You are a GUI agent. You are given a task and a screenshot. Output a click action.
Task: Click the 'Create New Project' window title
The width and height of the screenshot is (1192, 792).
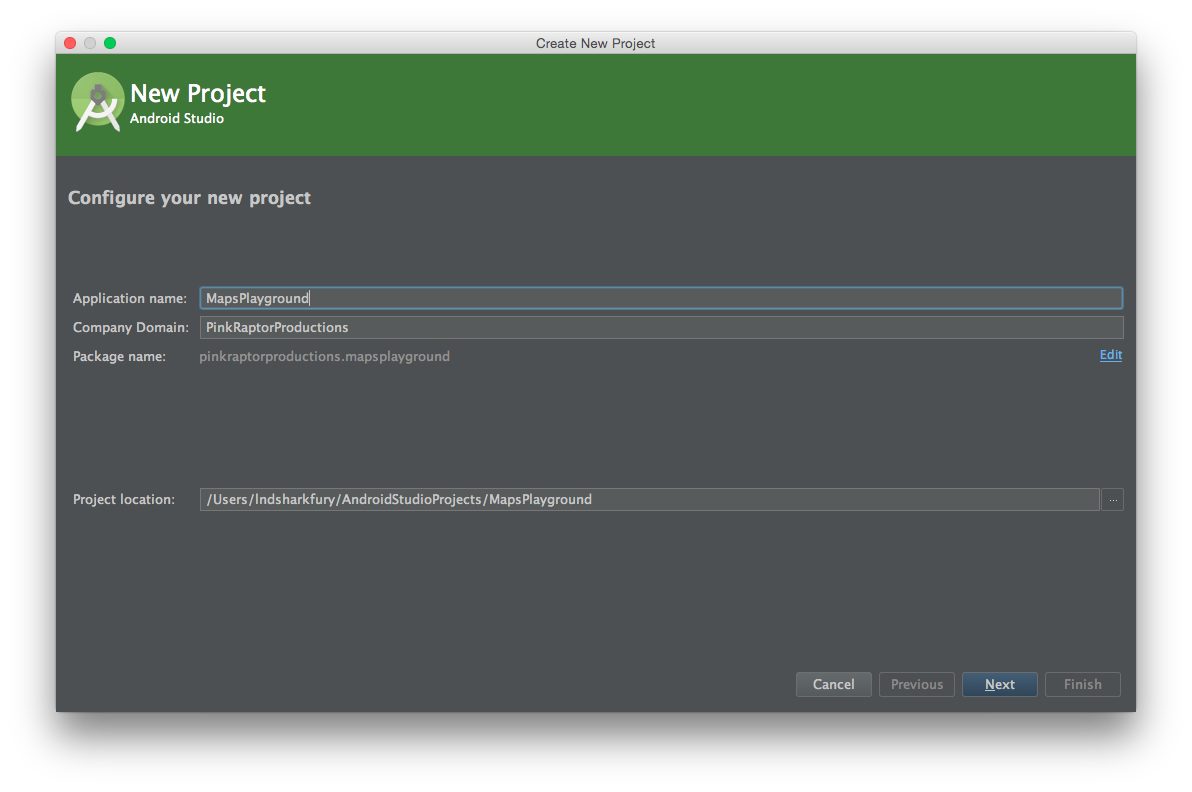pos(595,43)
